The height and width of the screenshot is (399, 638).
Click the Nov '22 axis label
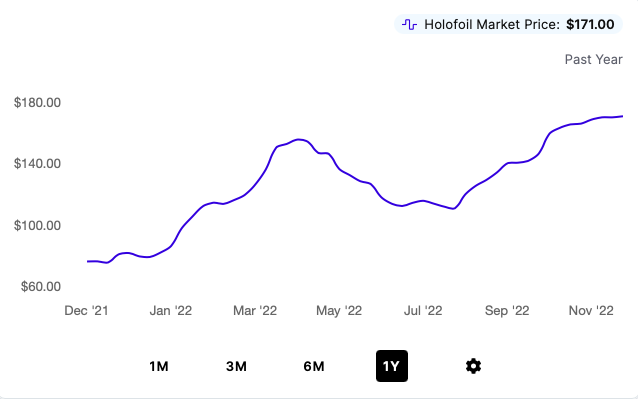pos(591,311)
